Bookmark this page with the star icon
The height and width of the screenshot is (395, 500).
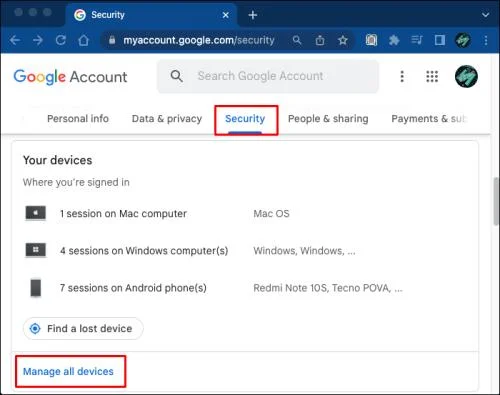(x=343, y=40)
